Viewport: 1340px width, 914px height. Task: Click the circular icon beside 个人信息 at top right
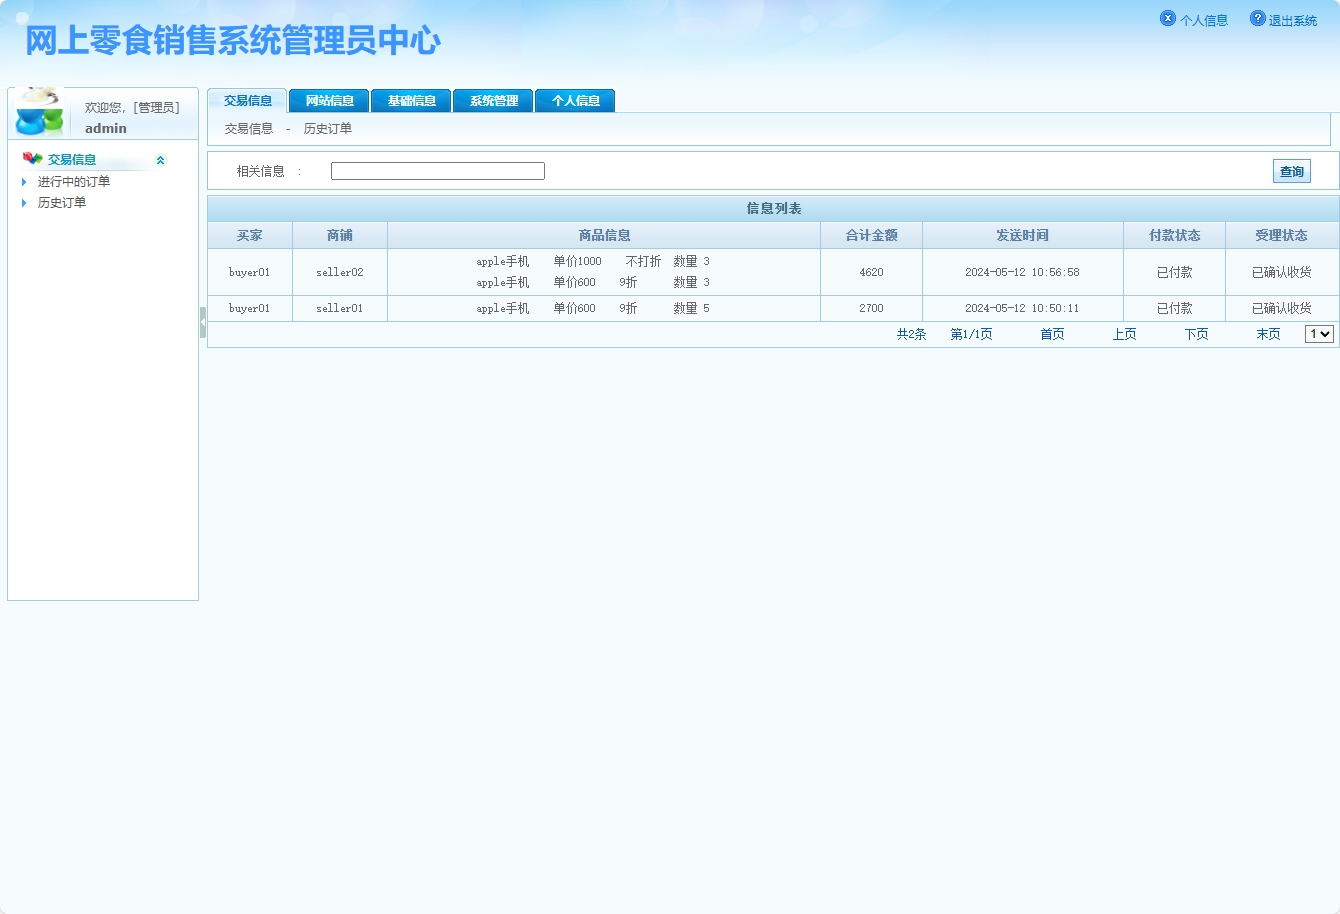click(1167, 17)
